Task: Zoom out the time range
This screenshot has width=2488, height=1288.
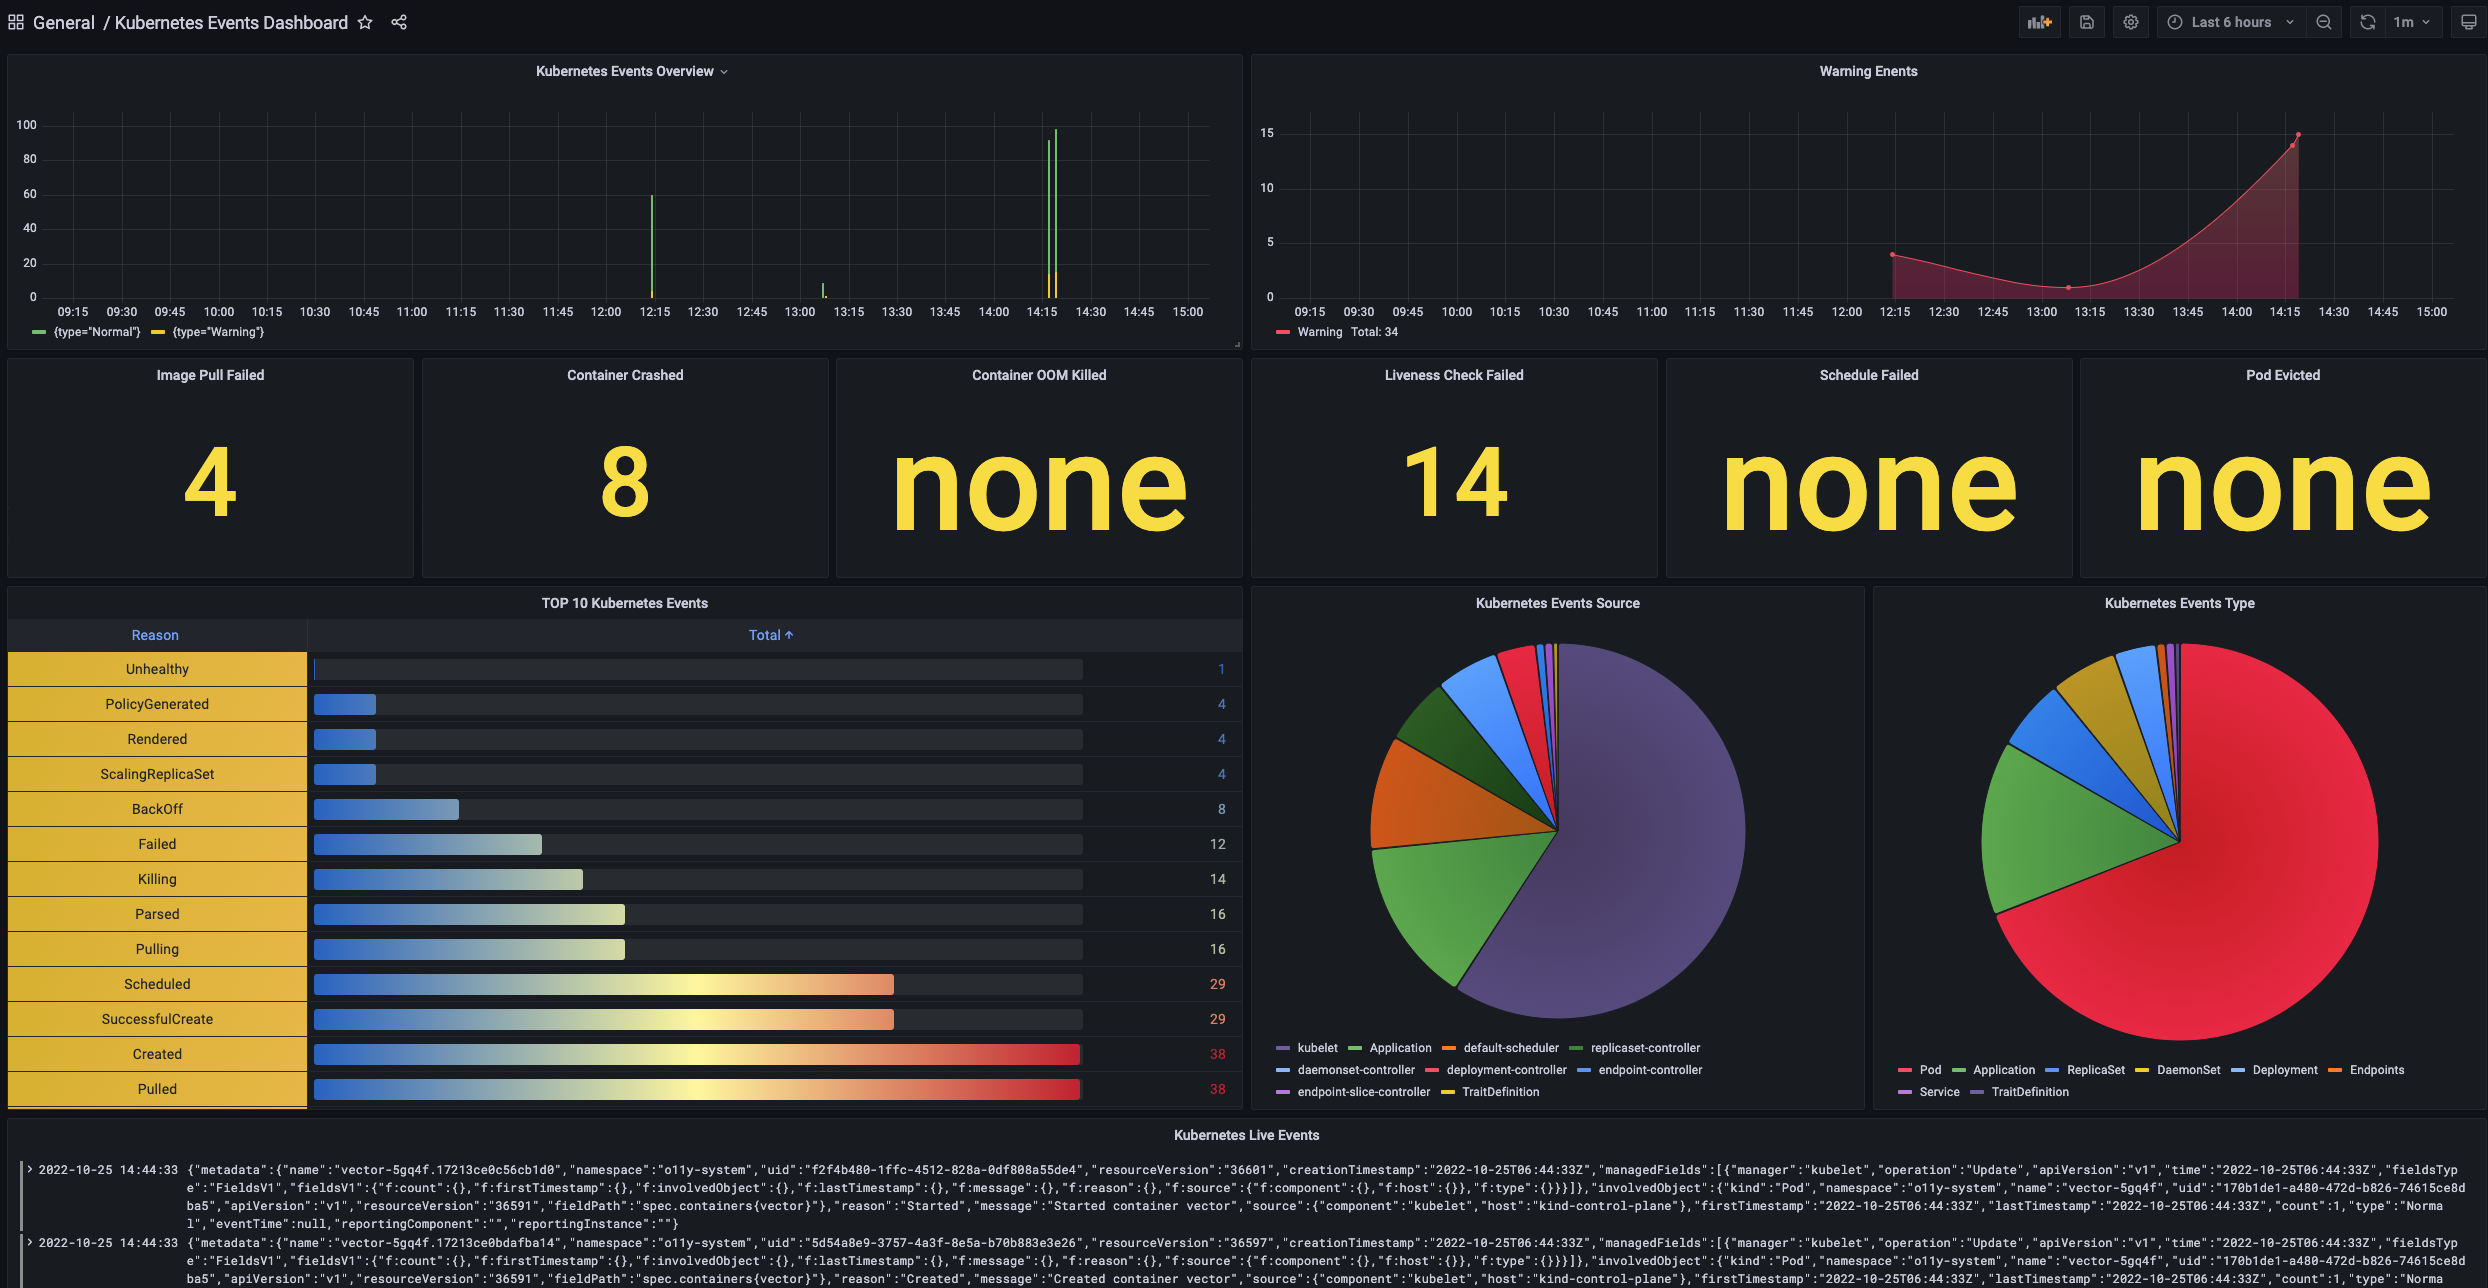Action: [2324, 22]
